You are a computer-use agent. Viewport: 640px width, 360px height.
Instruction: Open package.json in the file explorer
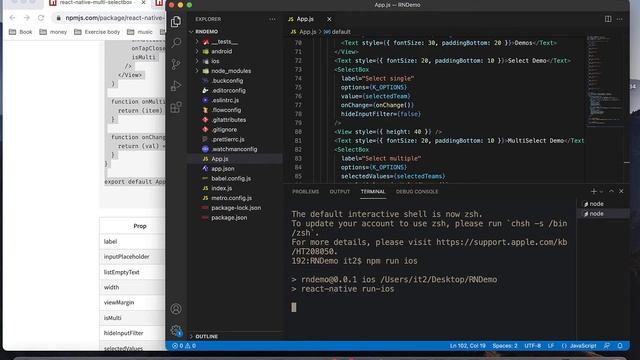[x=235, y=218]
